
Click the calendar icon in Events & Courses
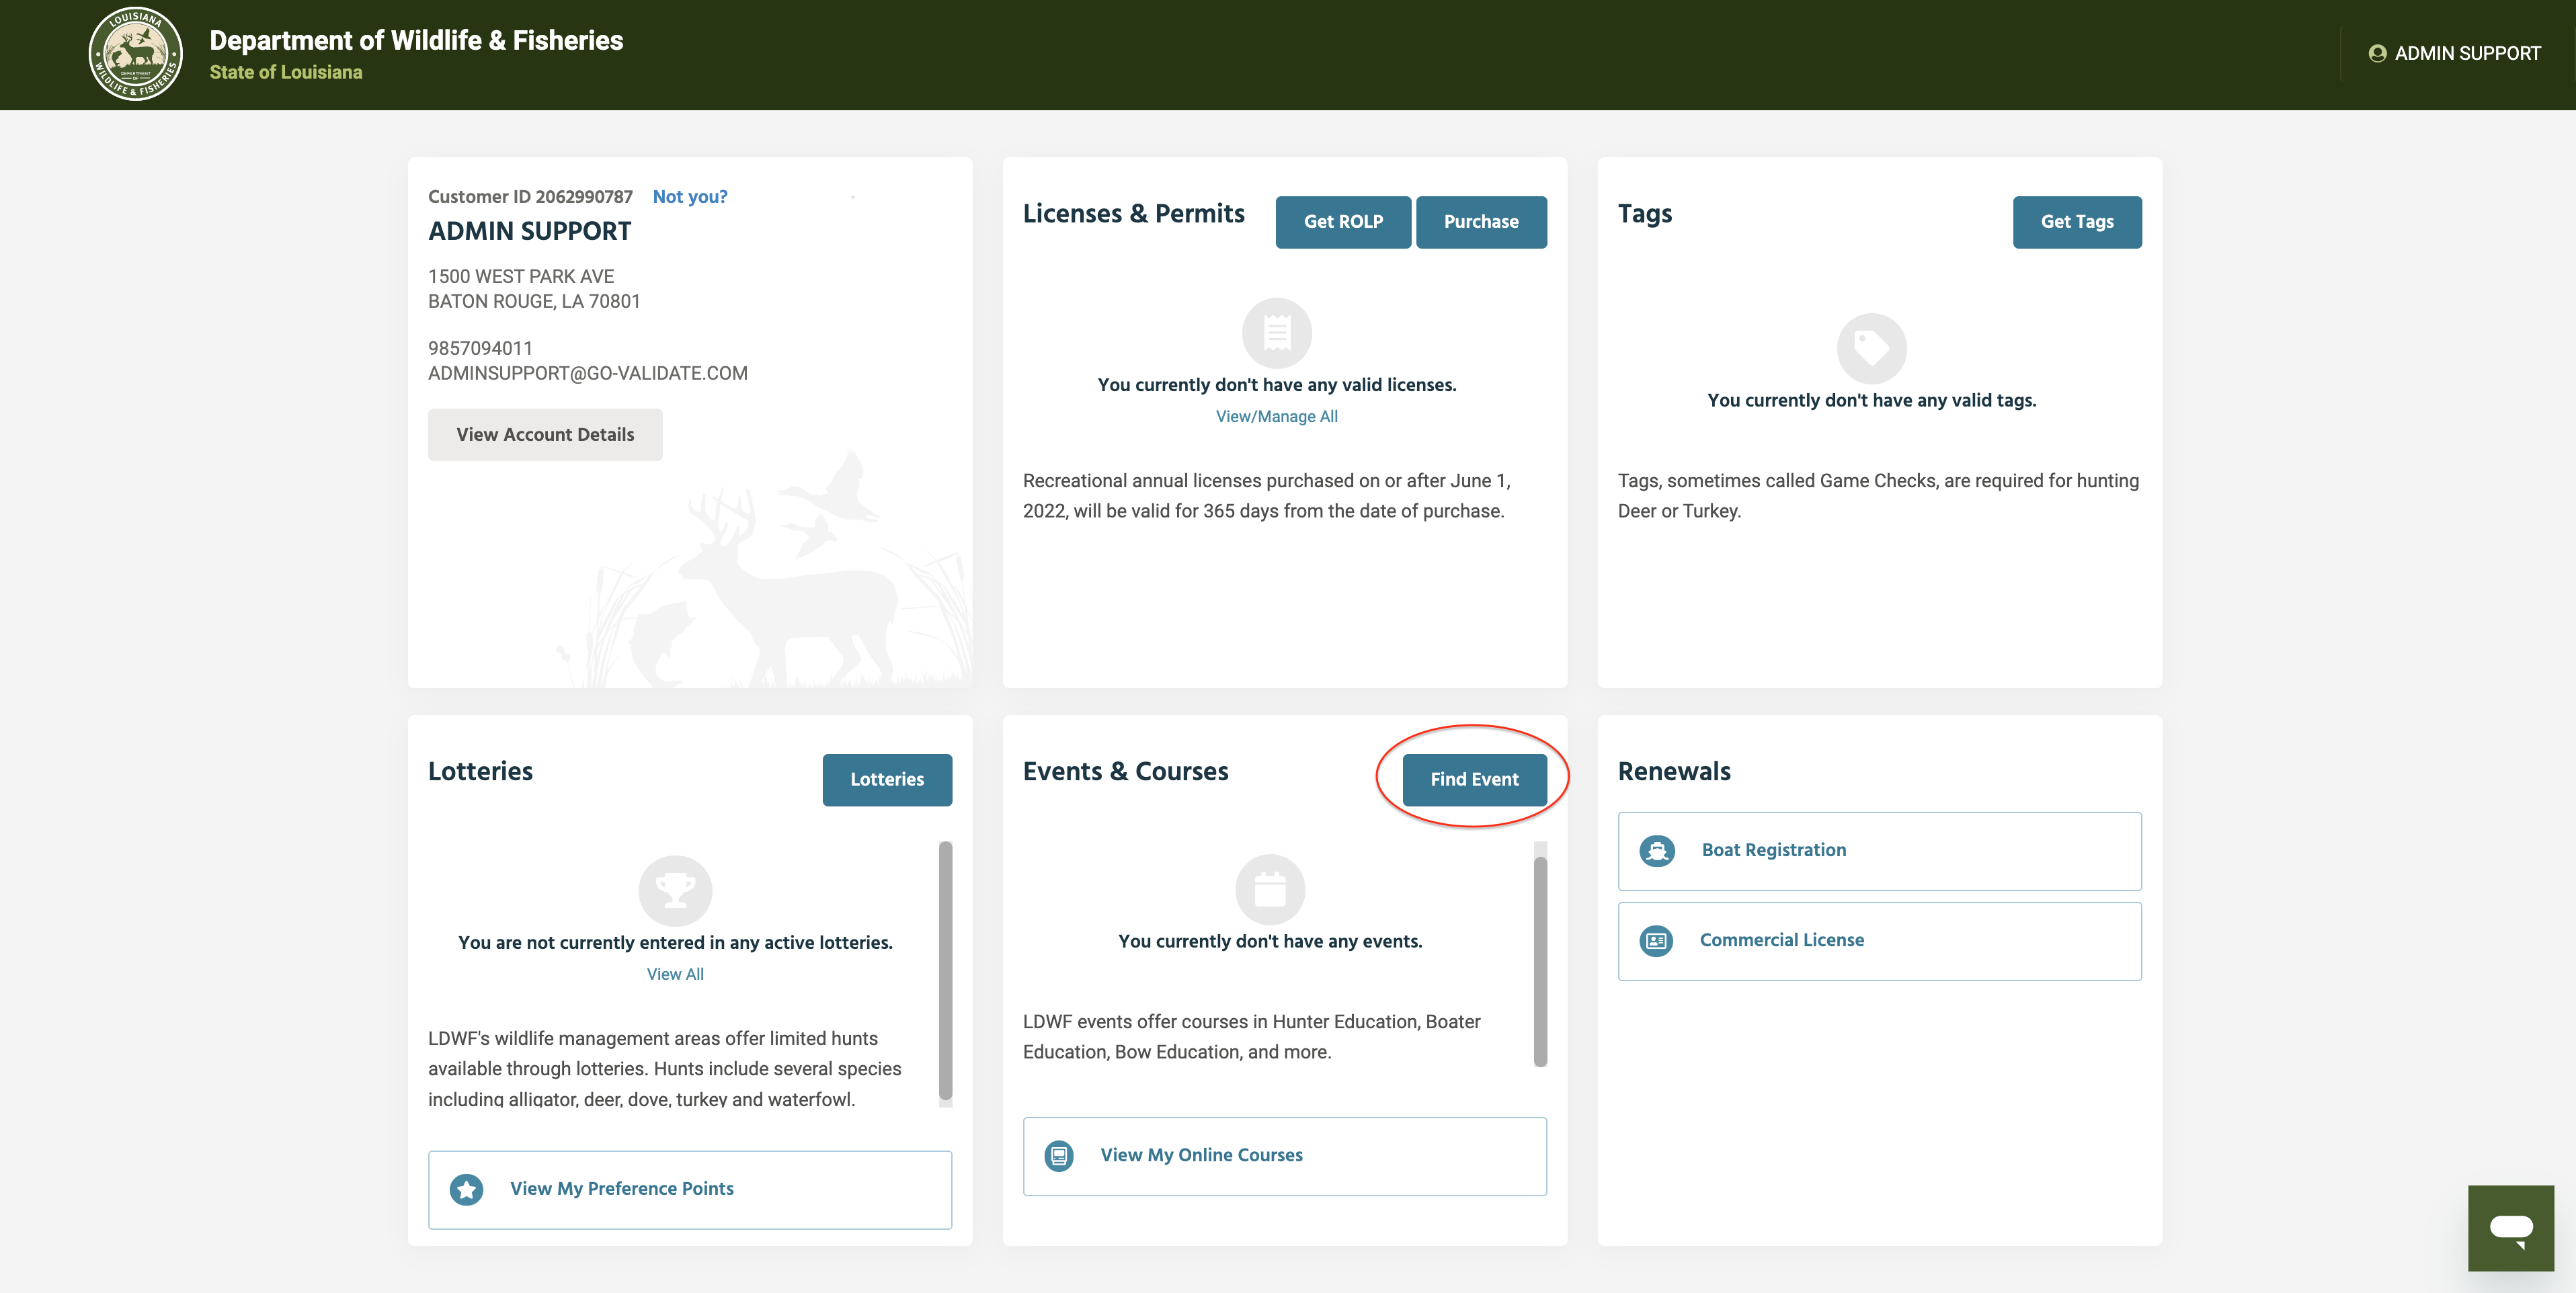[x=1270, y=889]
